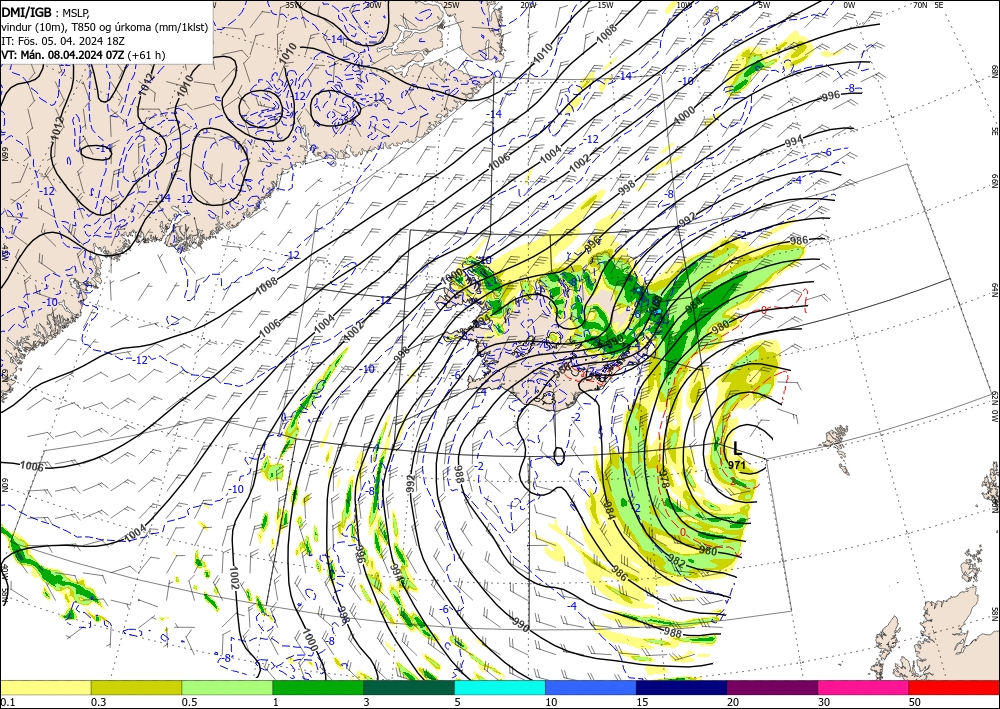Image resolution: width=1000 pixels, height=709 pixels.
Task: Select the green 1–3 mm legend segment
Action: tap(318, 687)
